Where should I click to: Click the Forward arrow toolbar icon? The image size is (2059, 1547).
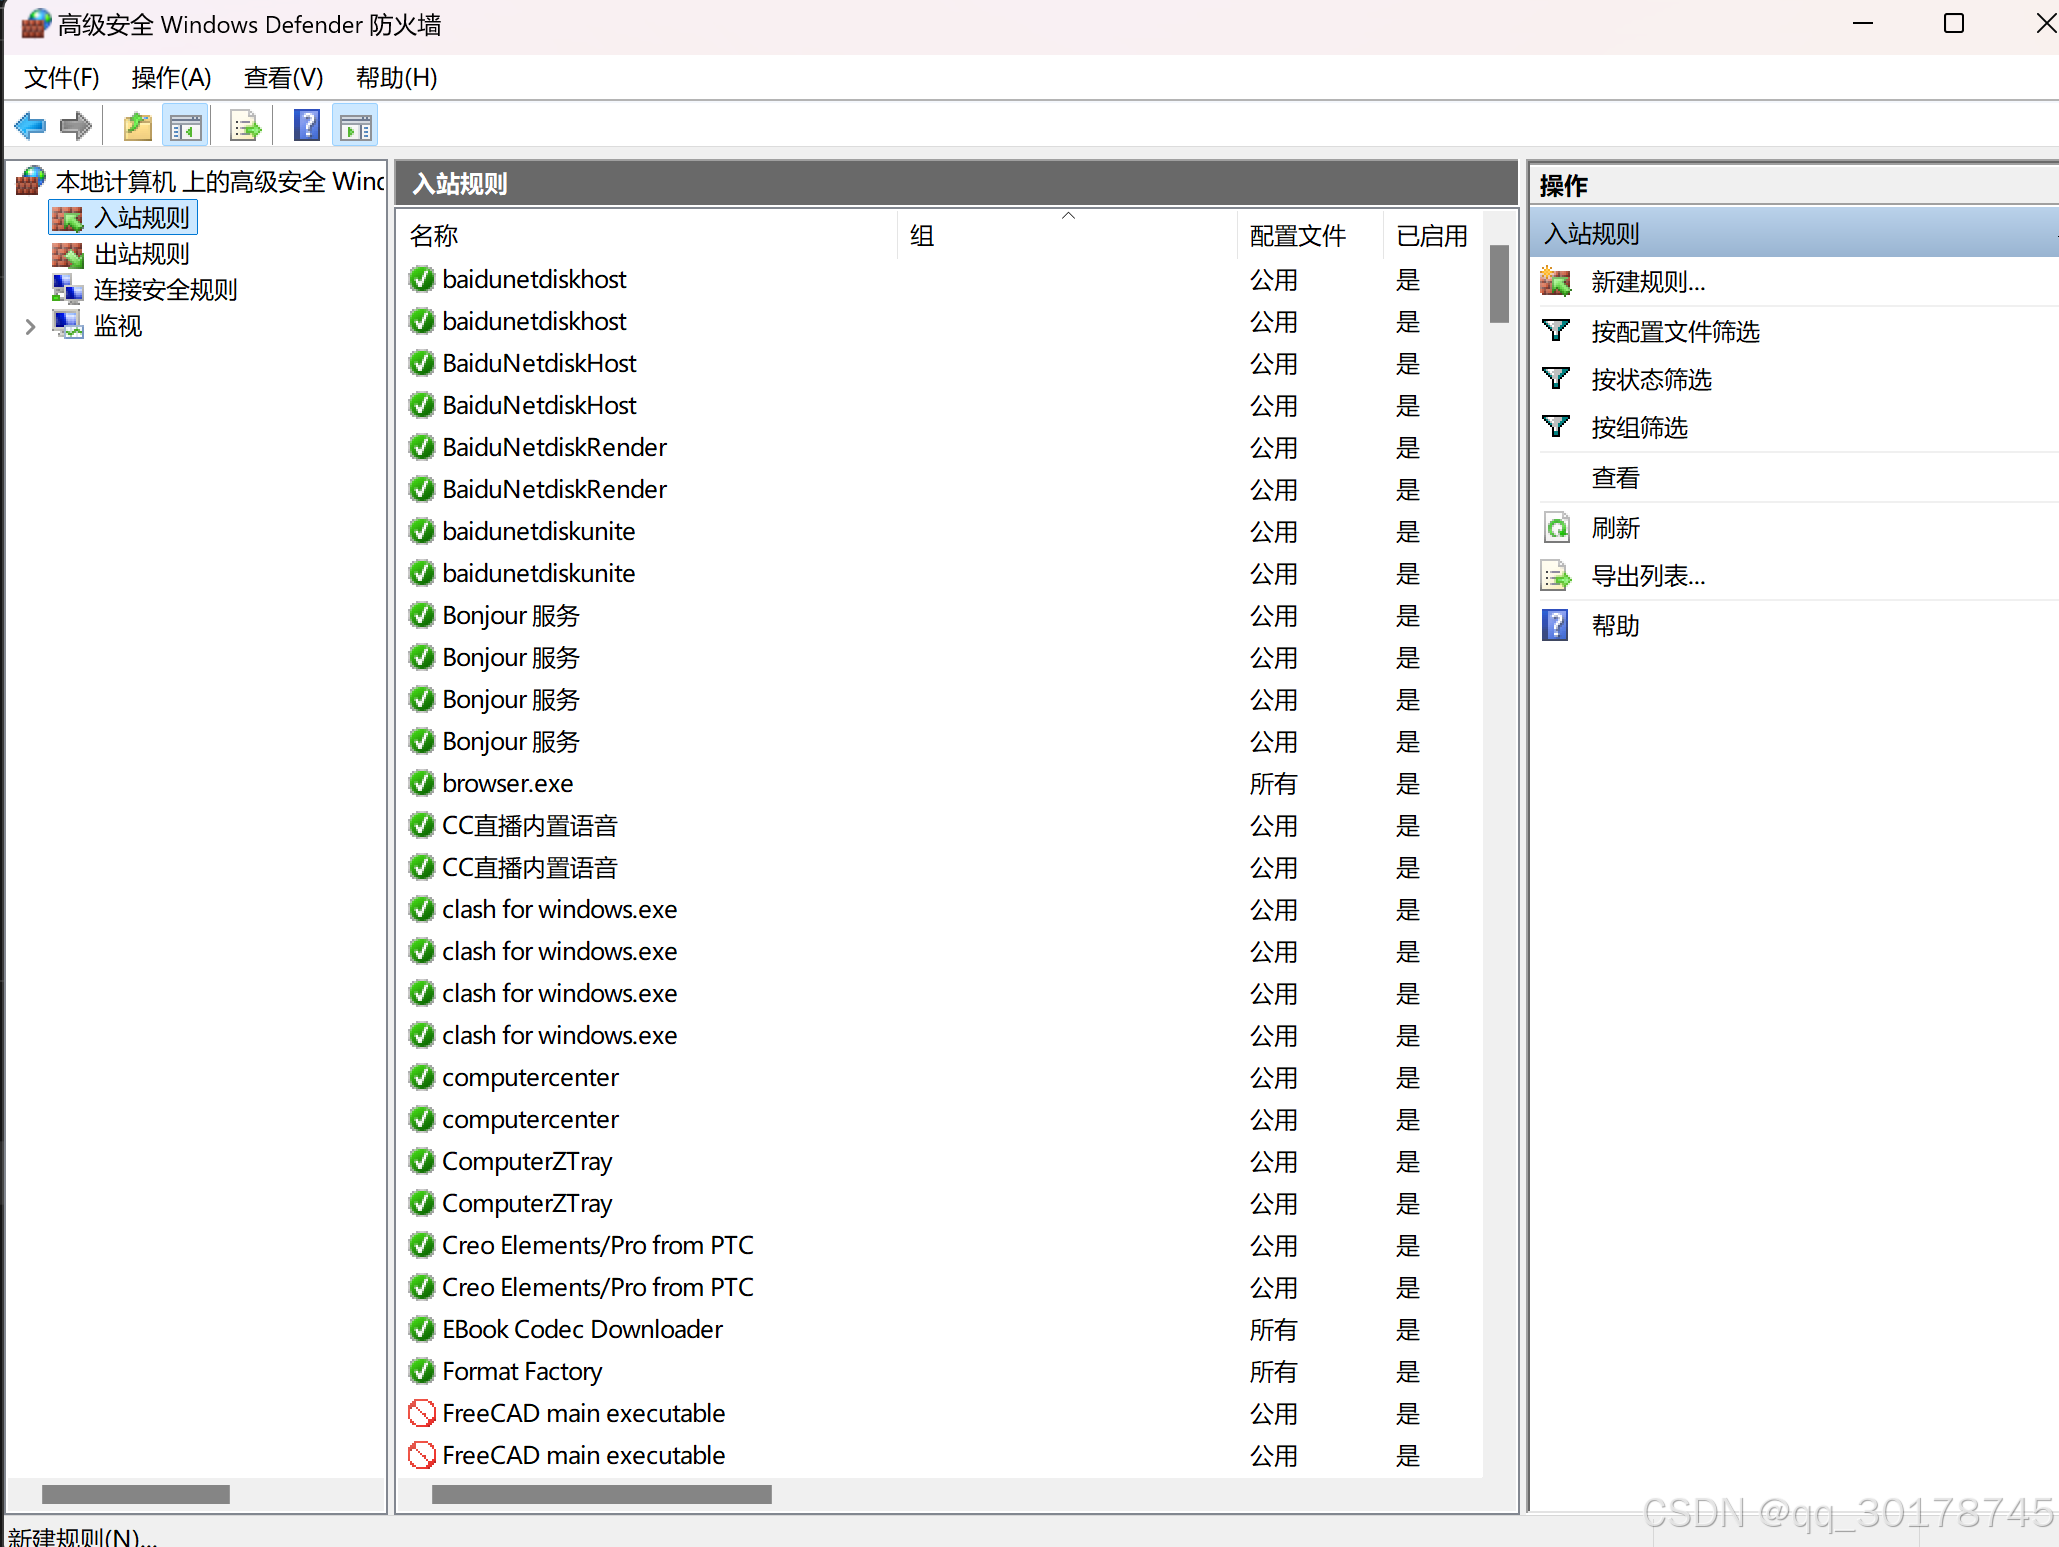click(76, 126)
